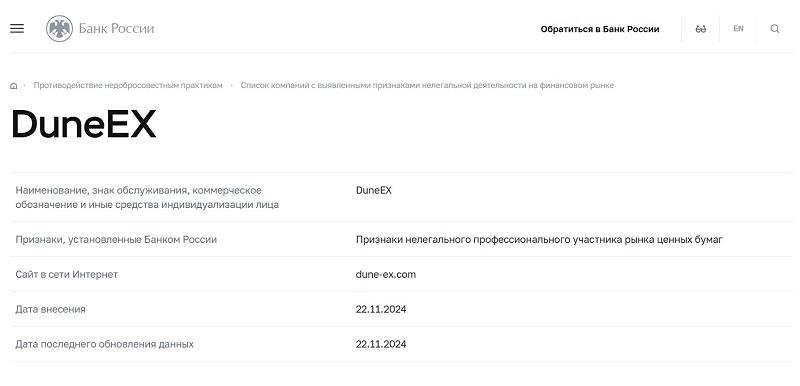The image size is (800, 386).
Task: Click the 'Дата внесения' value 22.11.2024
Action: 381,309
